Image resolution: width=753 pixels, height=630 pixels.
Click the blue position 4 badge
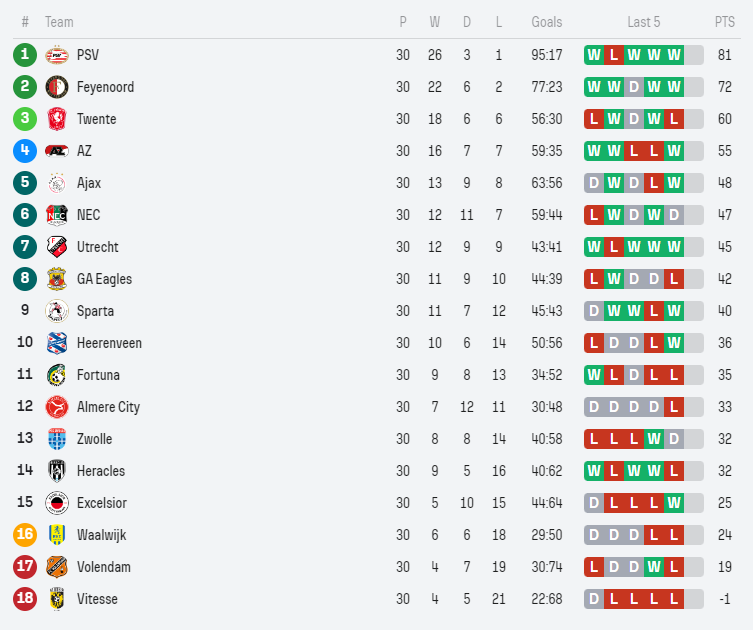[25, 150]
